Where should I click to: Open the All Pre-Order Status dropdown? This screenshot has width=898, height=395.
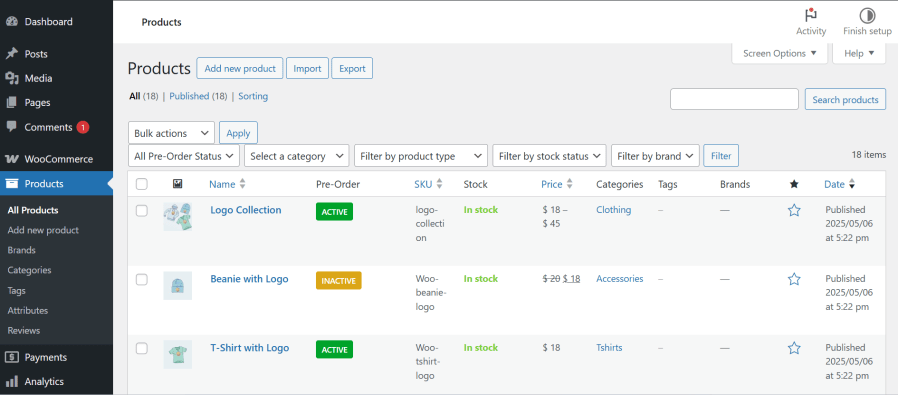coord(184,156)
